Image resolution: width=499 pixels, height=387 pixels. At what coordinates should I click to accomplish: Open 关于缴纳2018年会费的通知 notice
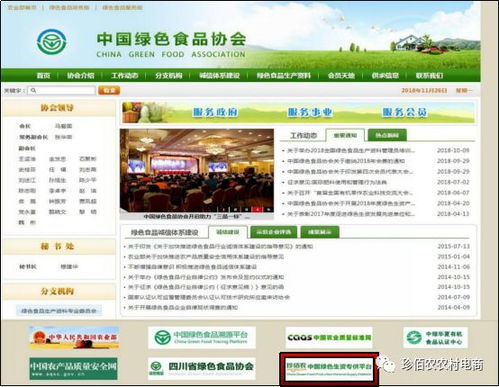coord(346,161)
